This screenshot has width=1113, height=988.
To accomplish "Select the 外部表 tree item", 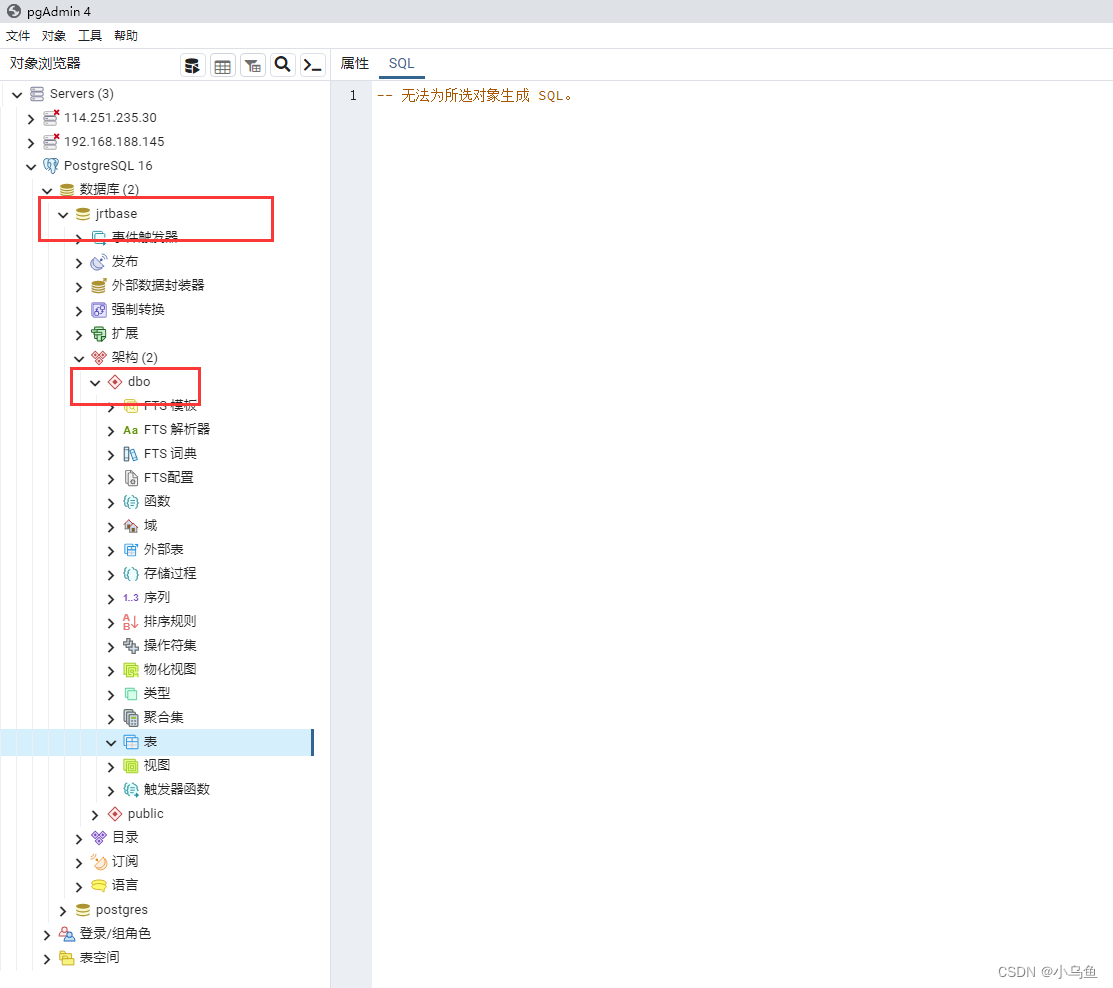I will pyautogui.click(x=163, y=549).
